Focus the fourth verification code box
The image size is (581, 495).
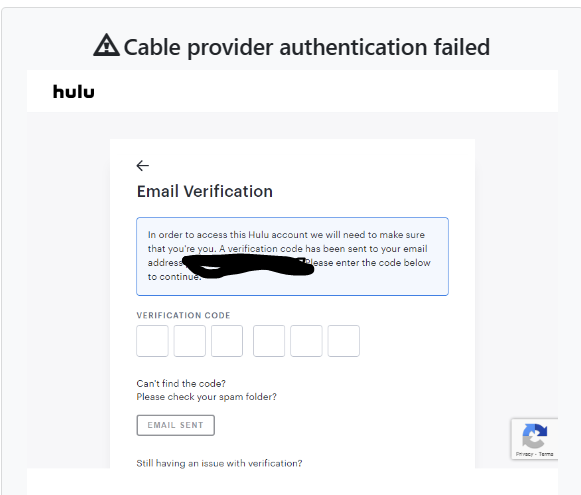coord(269,341)
